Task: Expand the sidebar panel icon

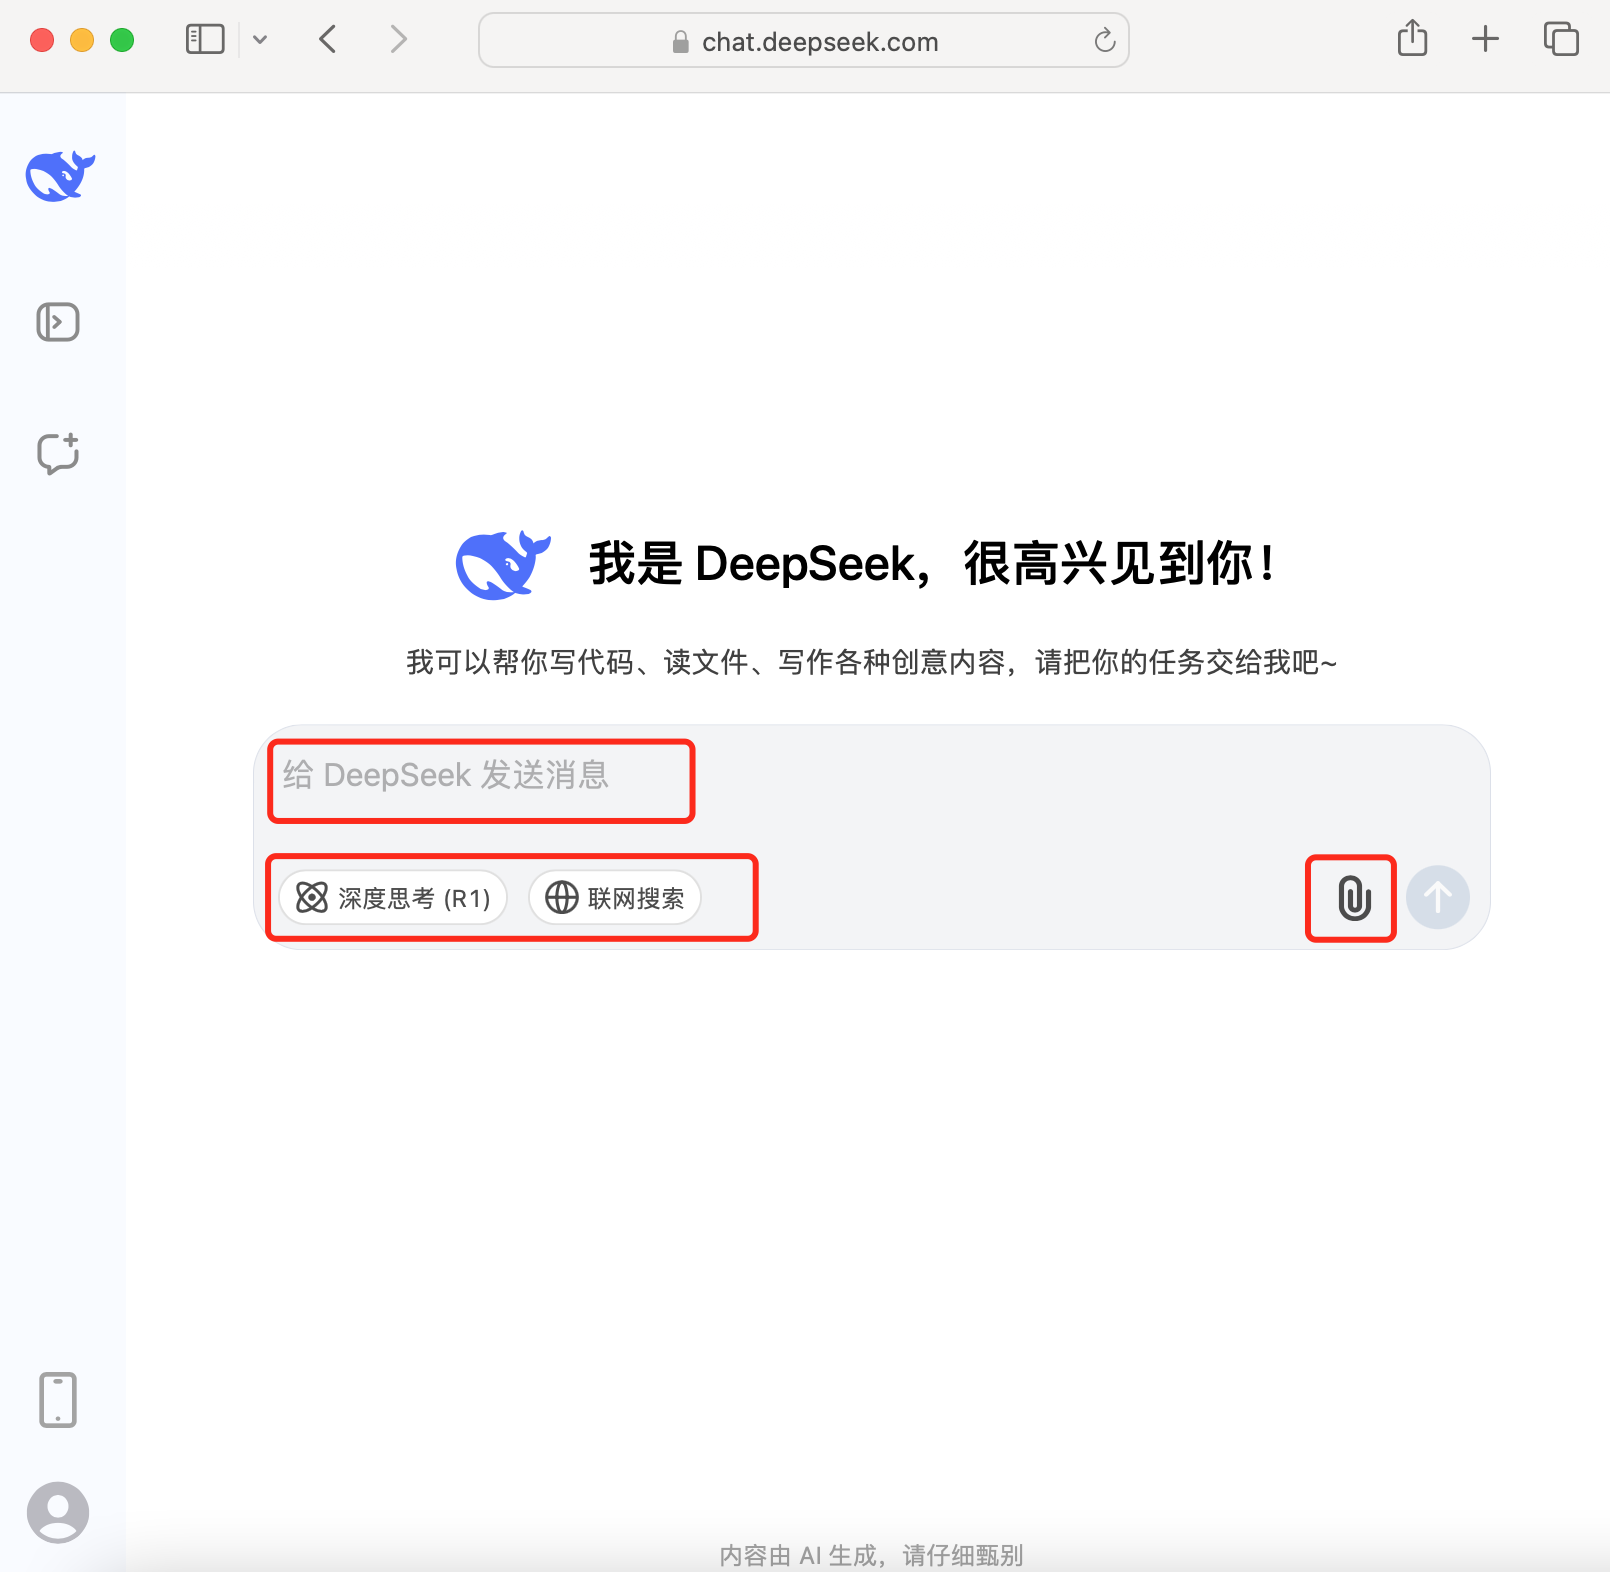Action: point(58,322)
